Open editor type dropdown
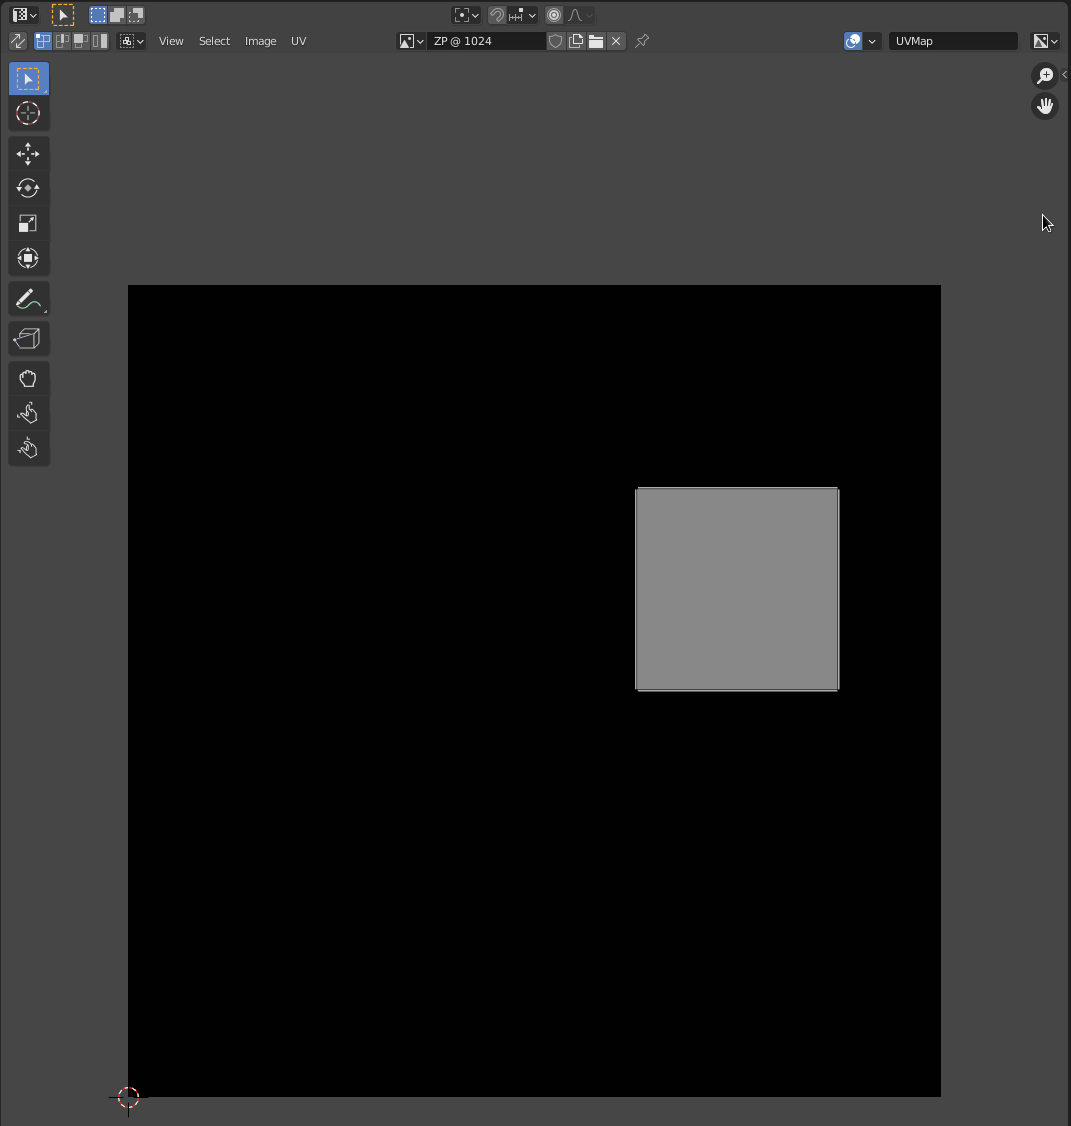Viewport: 1071px width, 1126px height. (24, 15)
